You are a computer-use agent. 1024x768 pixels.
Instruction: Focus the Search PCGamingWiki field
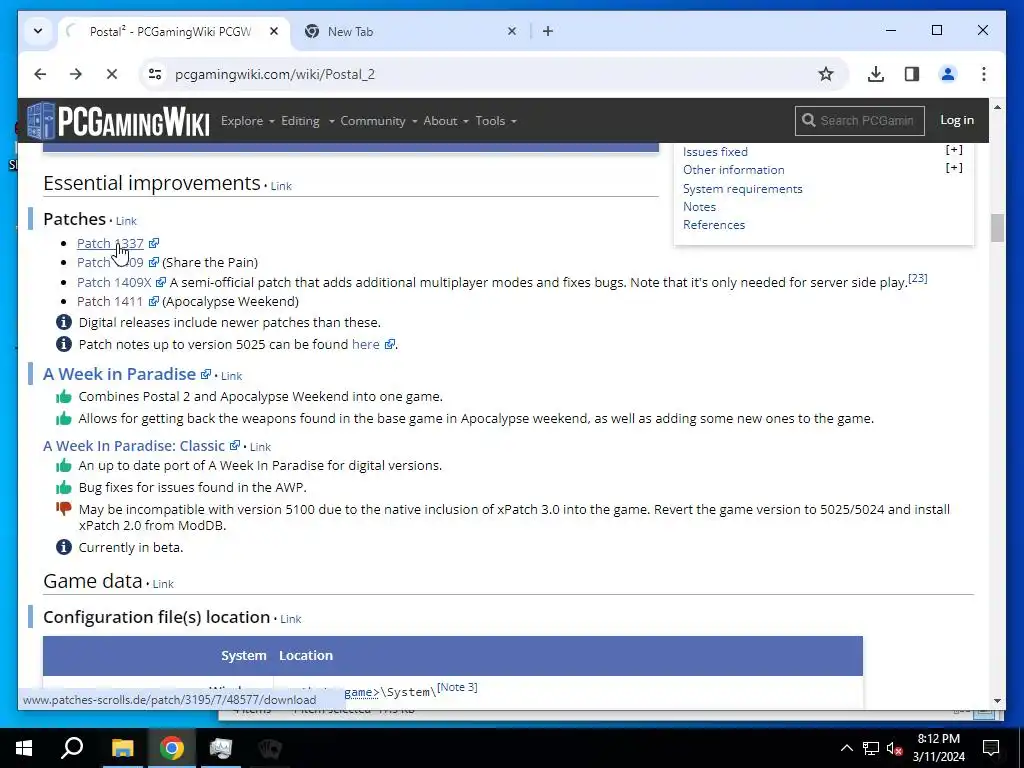point(859,121)
